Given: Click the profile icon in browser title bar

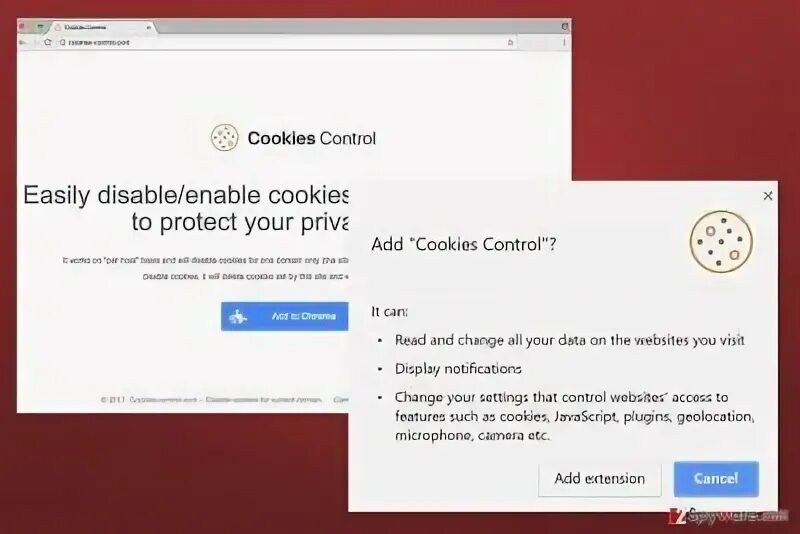Looking at the screenshot, I should coord(565,26).
